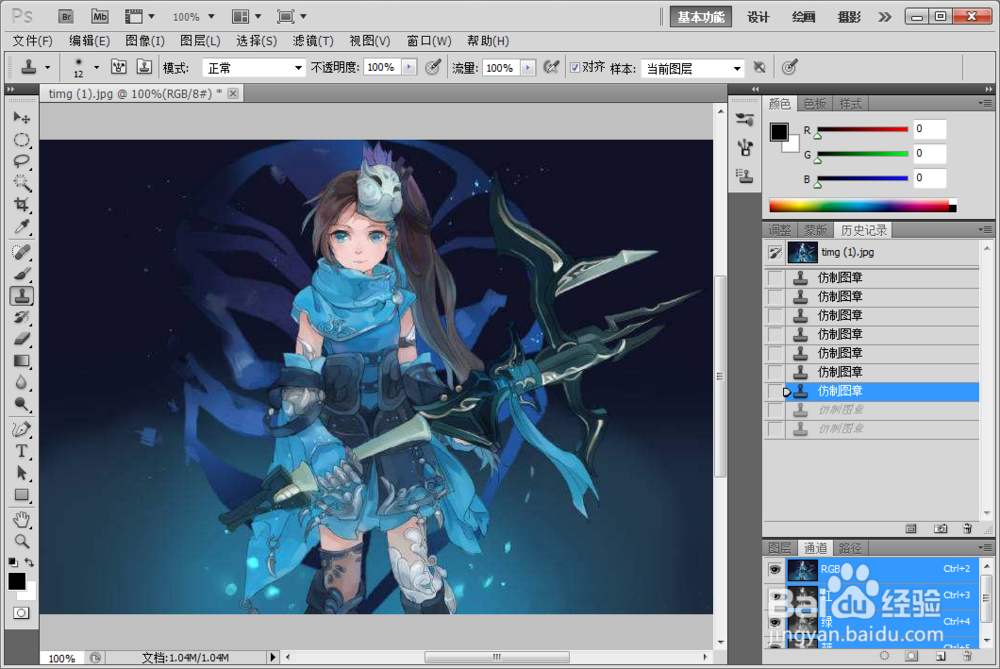This screenshot has width=1000, height=669.
Task: Set history brush source on timg (1).jpg snapshot
Action: coord(775,253)
